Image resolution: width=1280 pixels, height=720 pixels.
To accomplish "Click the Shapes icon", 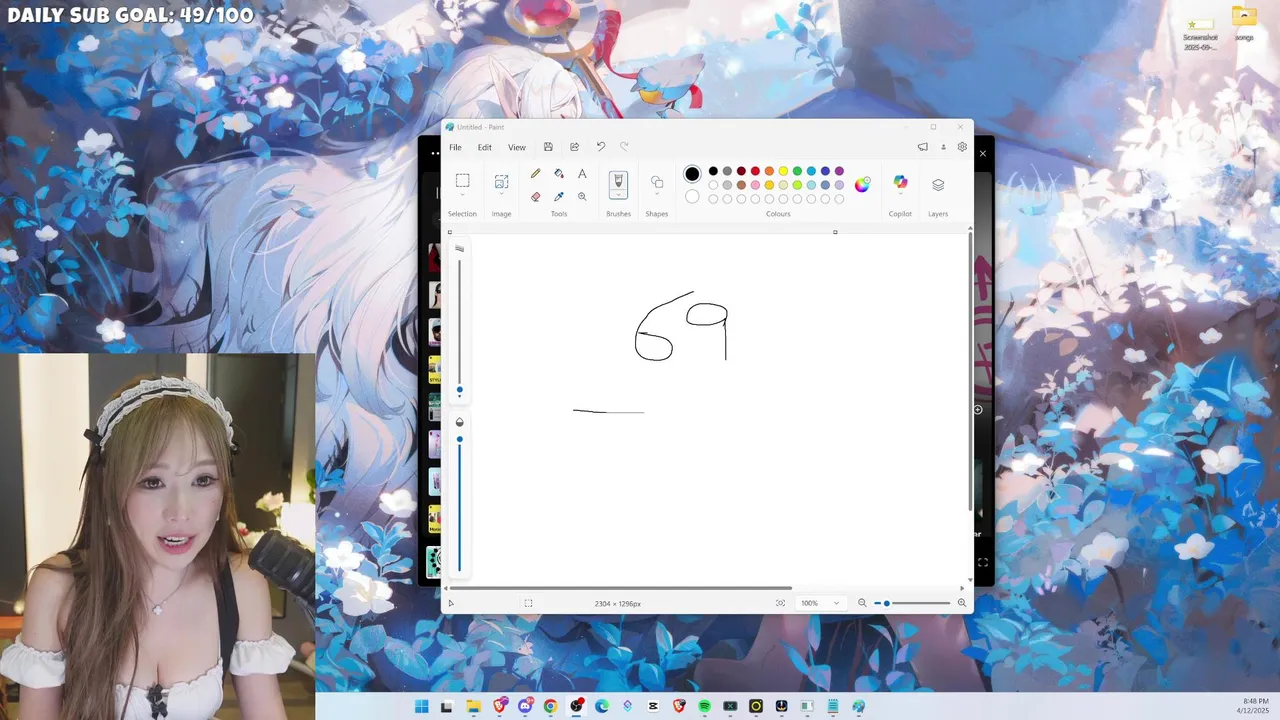I will (657, 182).
